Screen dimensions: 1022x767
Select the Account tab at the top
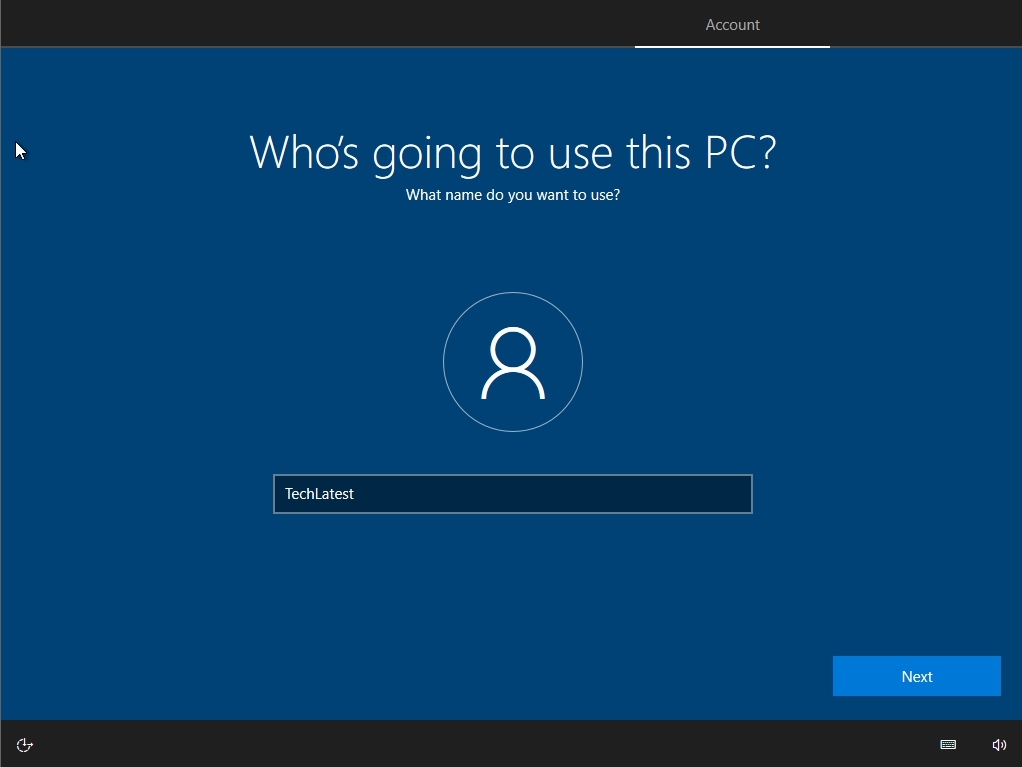tap(732, 24)
